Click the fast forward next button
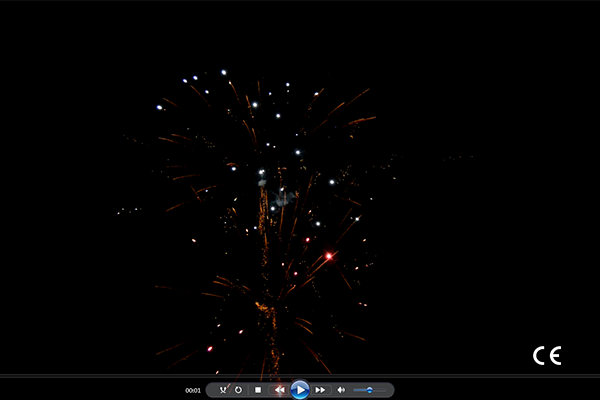600x400 pixels. pyautogui.click(x=320, y=390)
